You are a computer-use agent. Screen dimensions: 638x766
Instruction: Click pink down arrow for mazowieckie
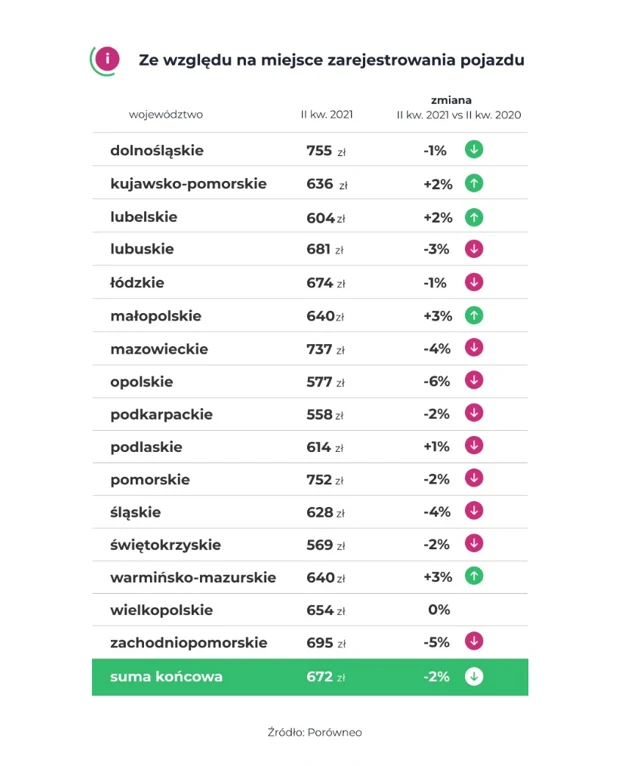click(474, 348)
